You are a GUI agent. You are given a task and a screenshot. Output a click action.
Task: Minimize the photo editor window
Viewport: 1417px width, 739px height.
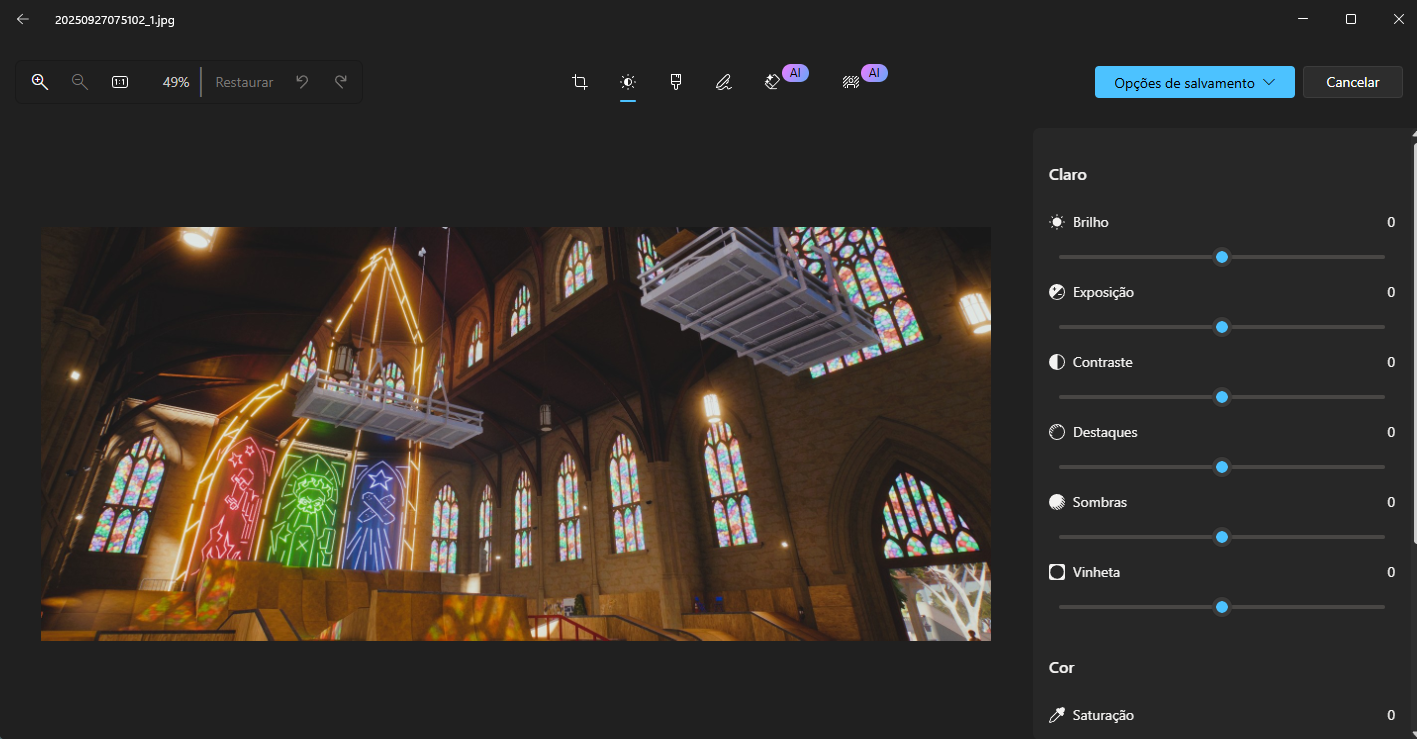(x=1303, y=19)
